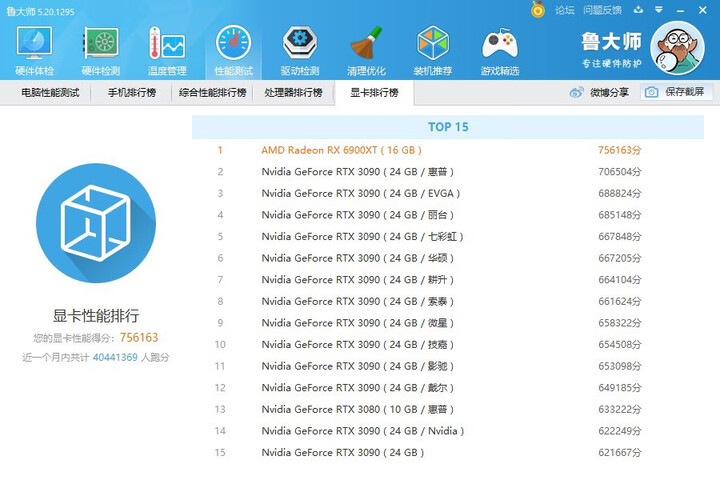Switch to 手机排行榜 tab
Viewport: 720px width, 480px height.
coord(132,93)
